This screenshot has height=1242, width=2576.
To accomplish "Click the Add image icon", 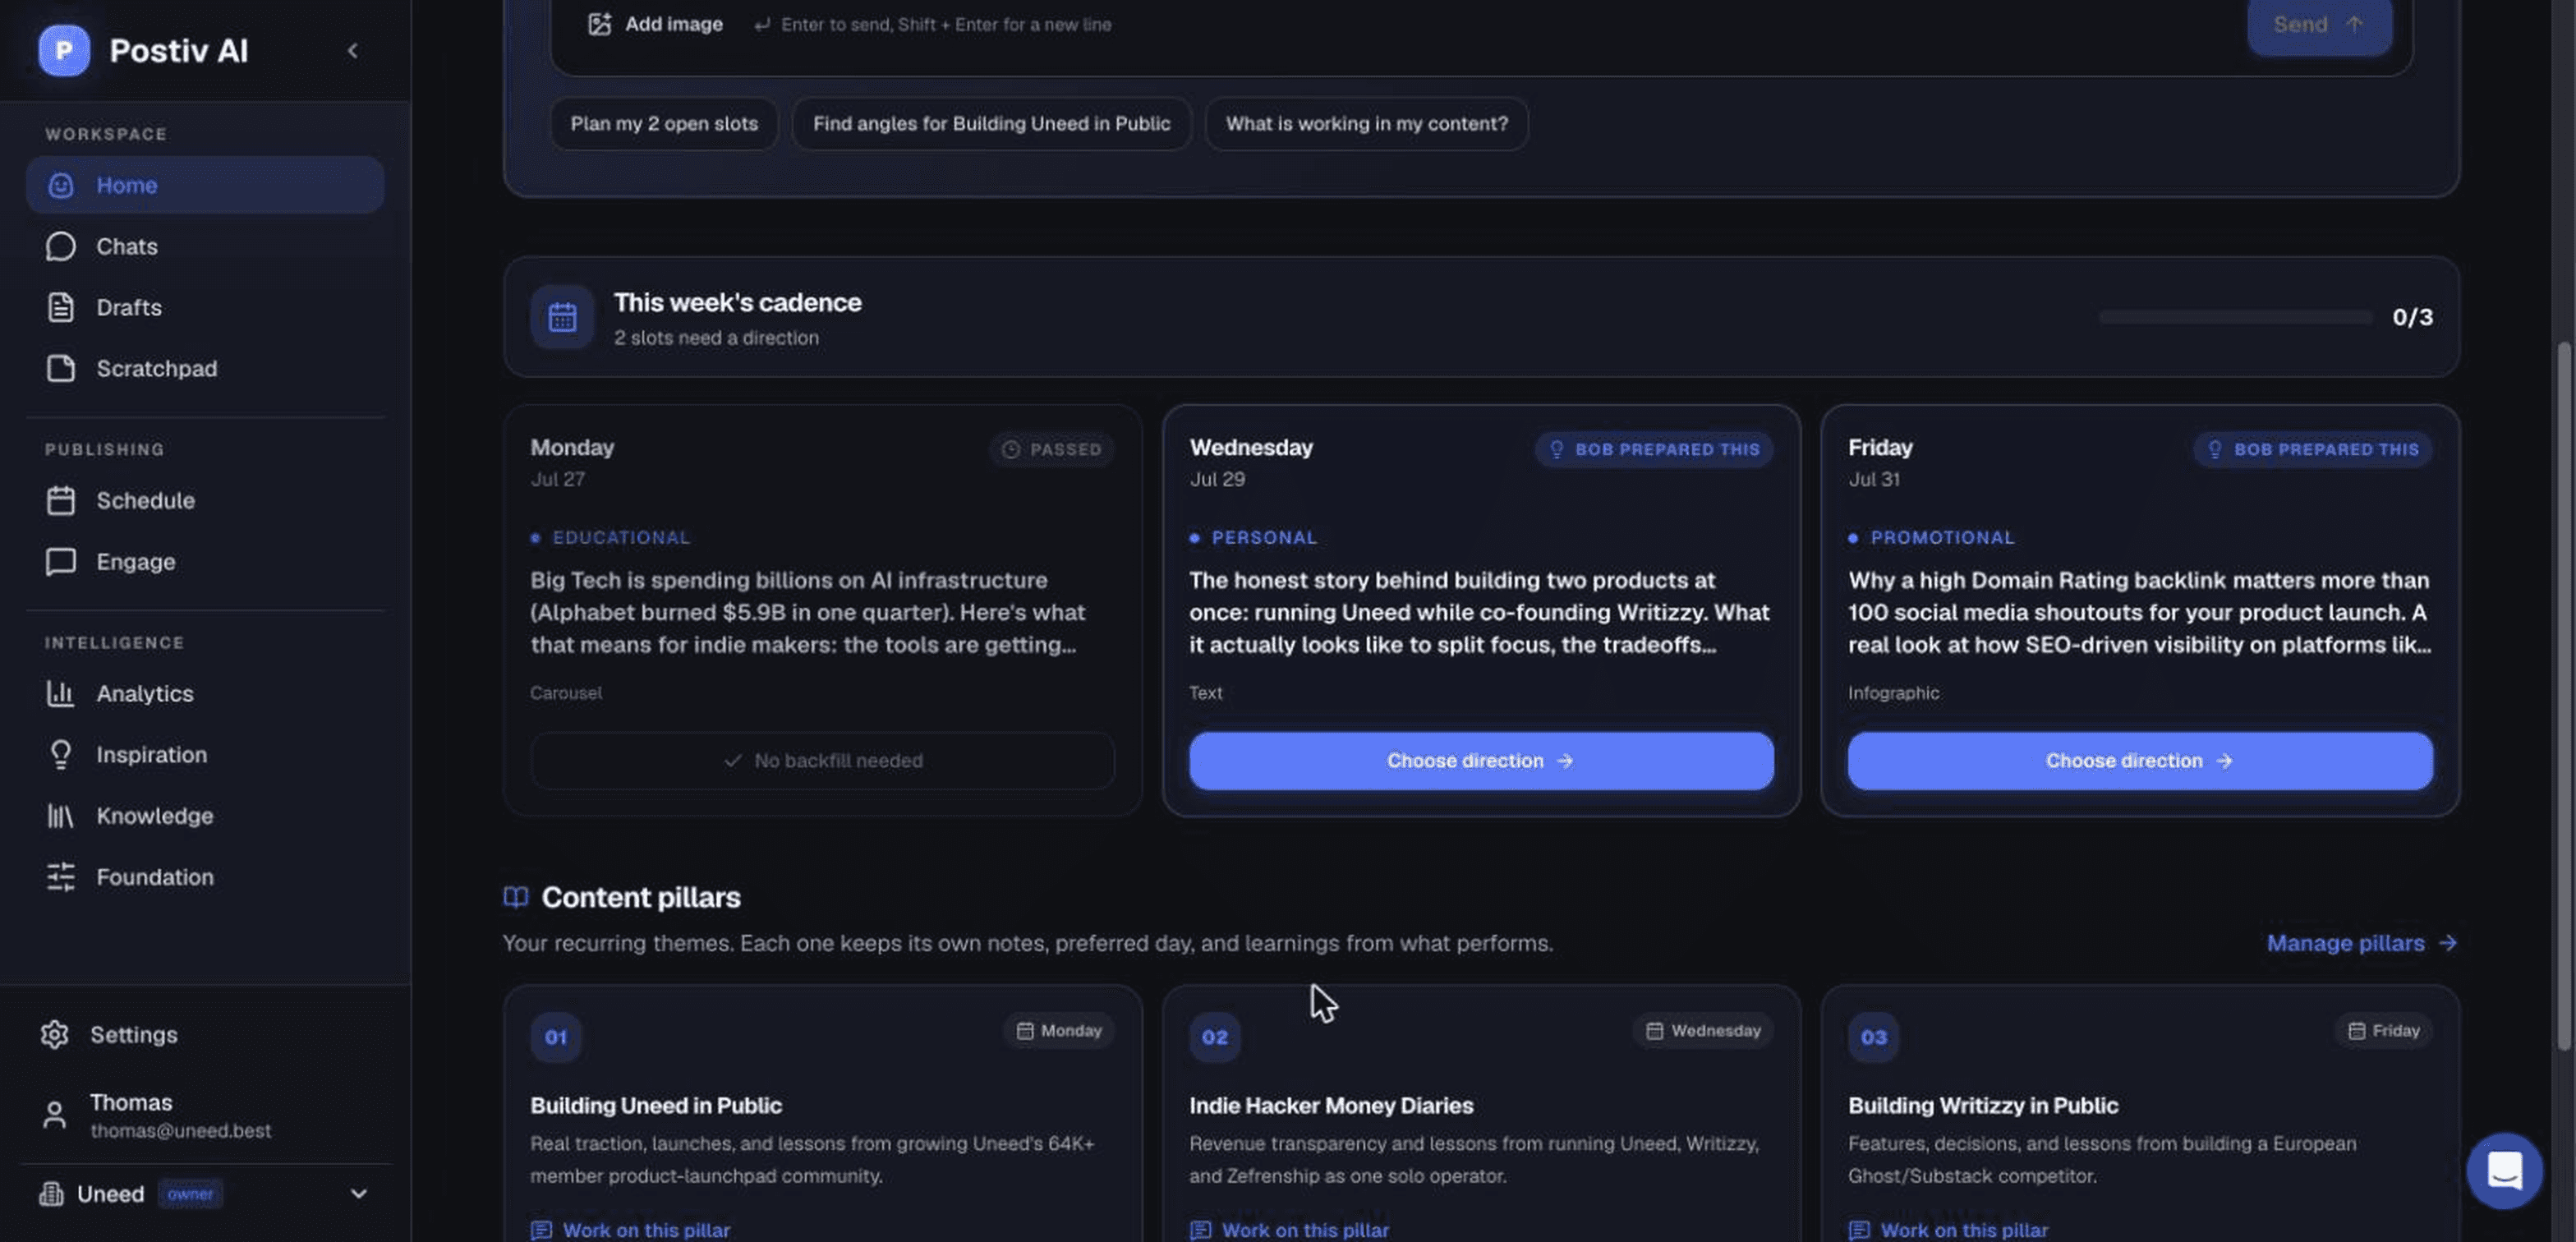I will click(x=599, y=24).
